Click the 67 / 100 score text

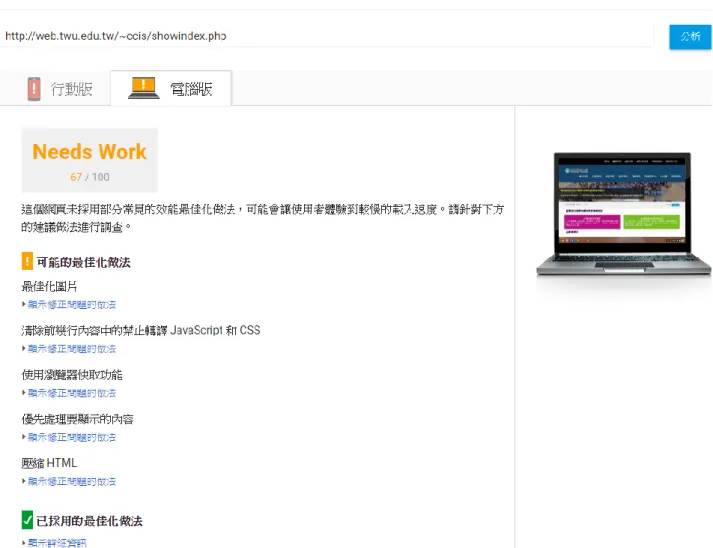(x=90, y=177)
